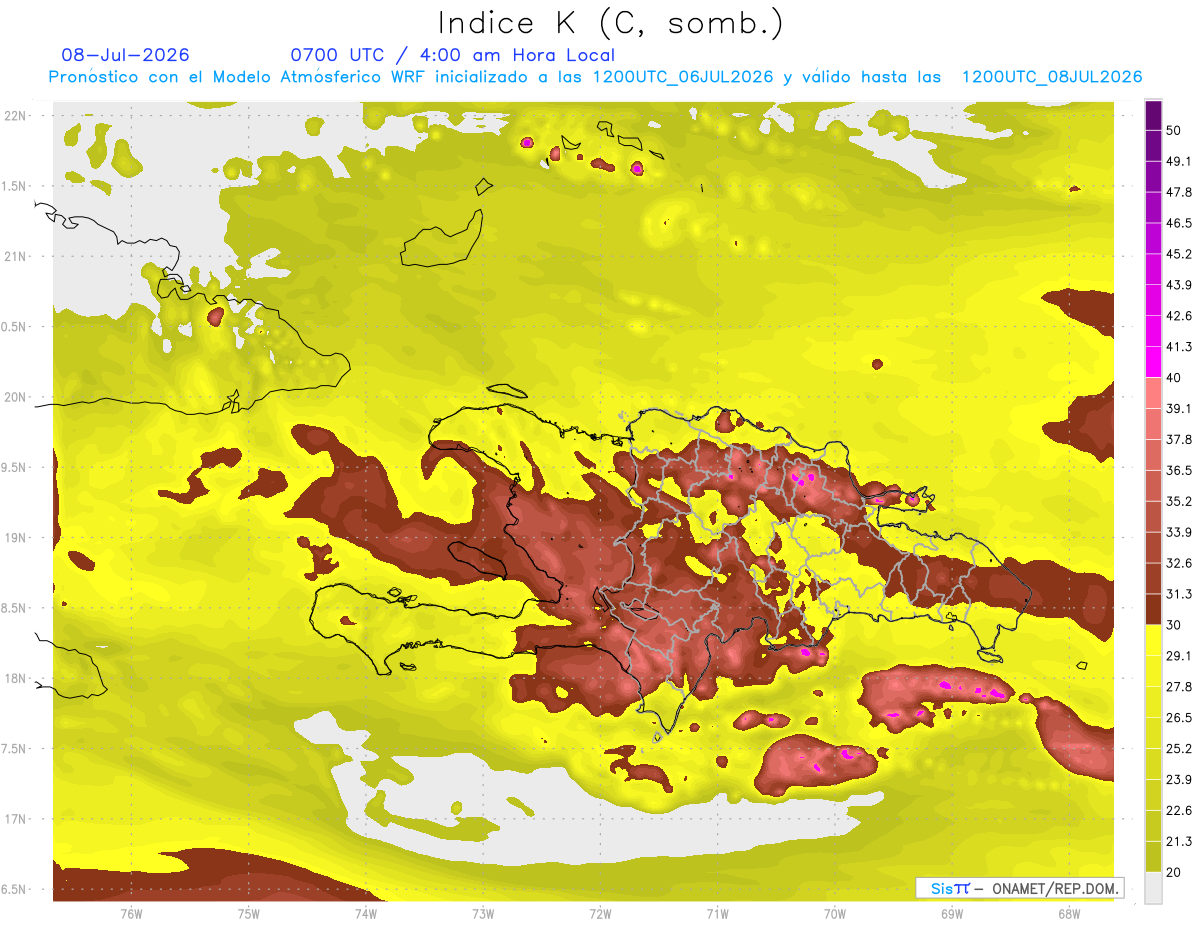Click the legend value 22.6

(x=1178, y=810)
